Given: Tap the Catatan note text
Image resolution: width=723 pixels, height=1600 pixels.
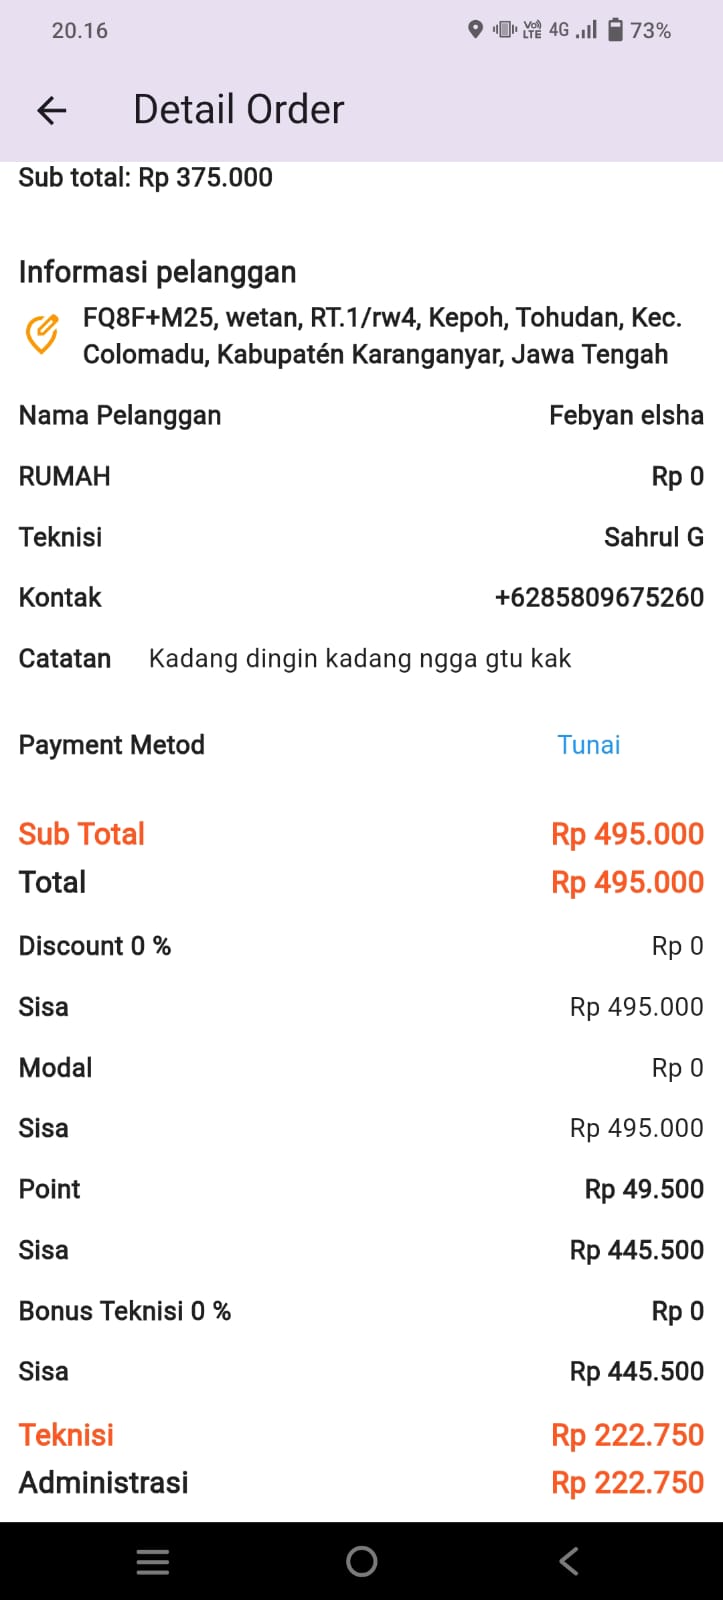Looking at the screenshot, I should 360,659.
